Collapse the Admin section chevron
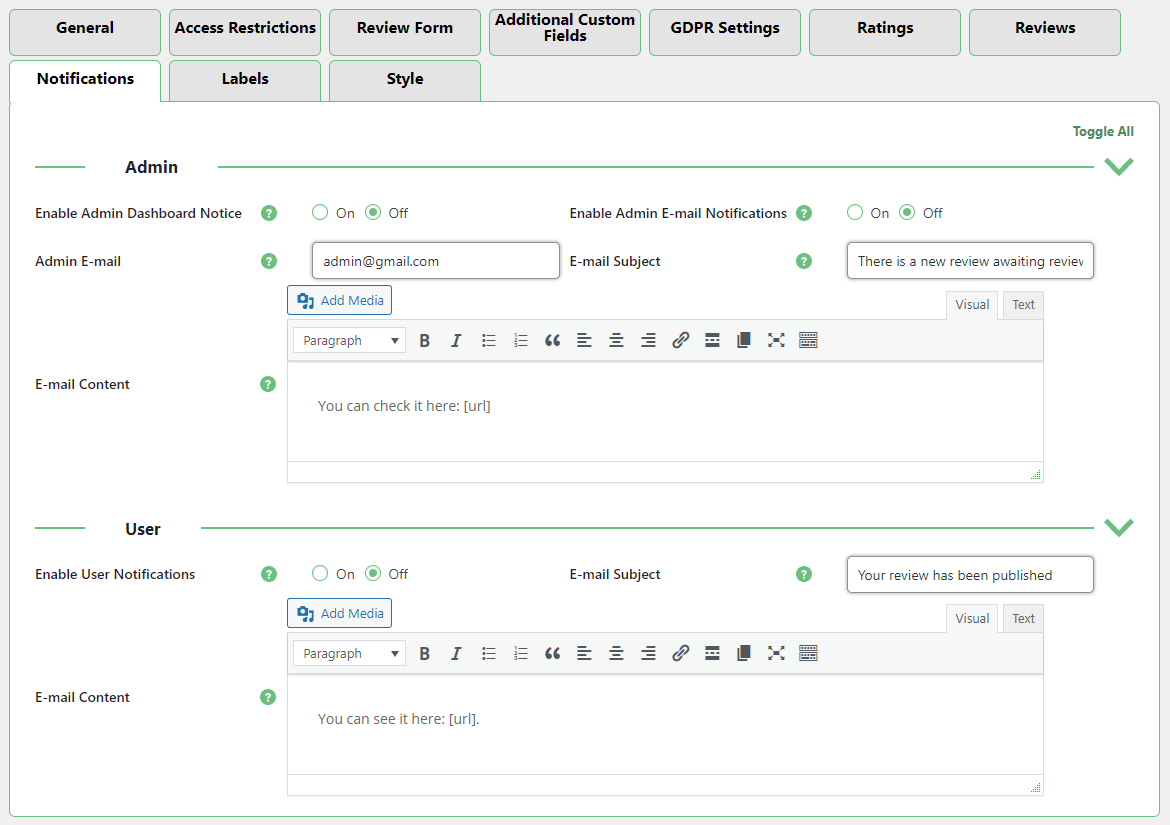This screenshot has height=825, width=1170. tap(1119, 166)
